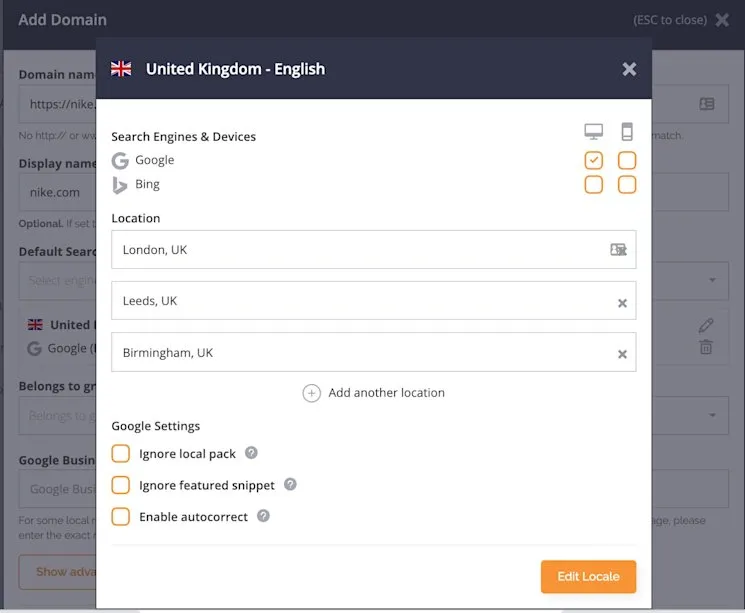Close the United Kingdom - English dialog
Screen dimensions: 745x613
(629, 69)
